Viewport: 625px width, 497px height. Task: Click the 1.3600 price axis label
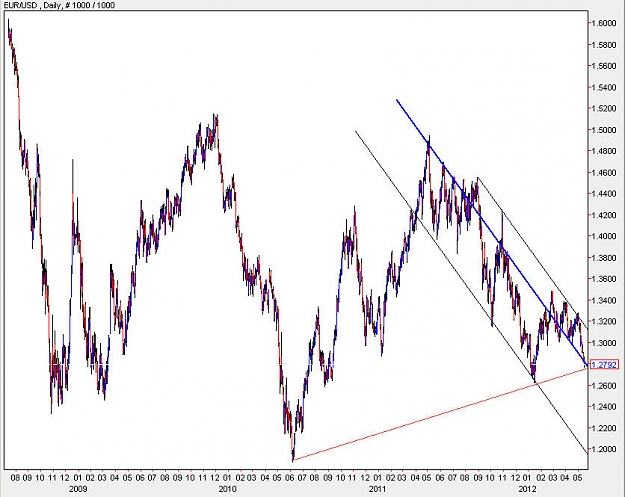coord(604,279)
